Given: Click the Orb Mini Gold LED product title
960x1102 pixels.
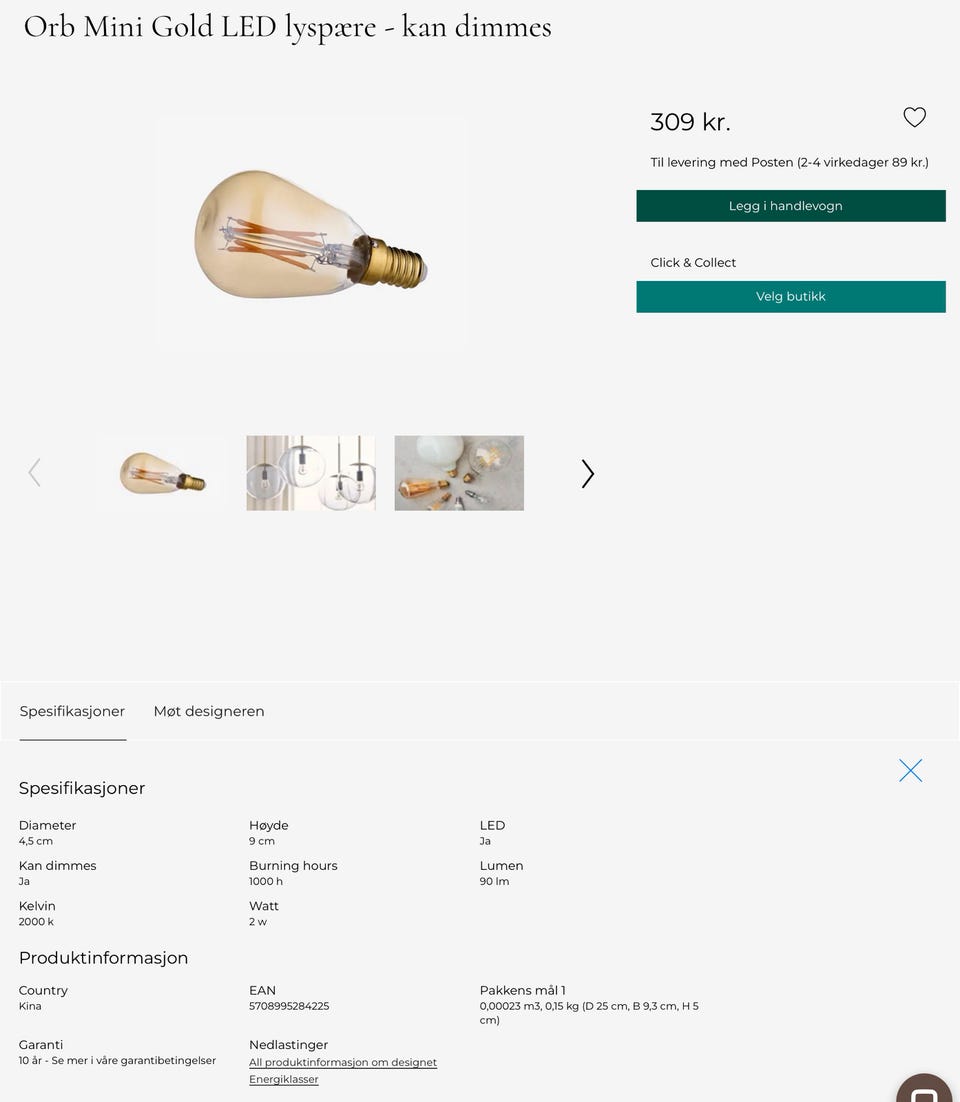Looking at the screenshot, I should coord(287,27).
